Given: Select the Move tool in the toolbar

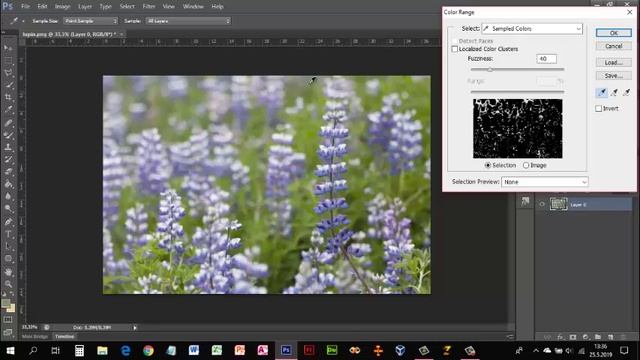Looking at the screenshot, I should click(x=8, y=48).
